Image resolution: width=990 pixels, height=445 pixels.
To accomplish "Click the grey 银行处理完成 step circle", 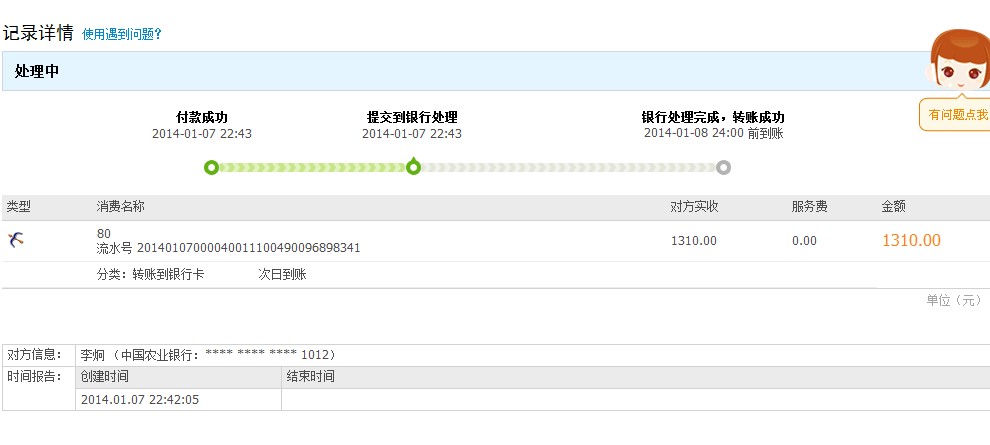I will [x=723, y=167].
